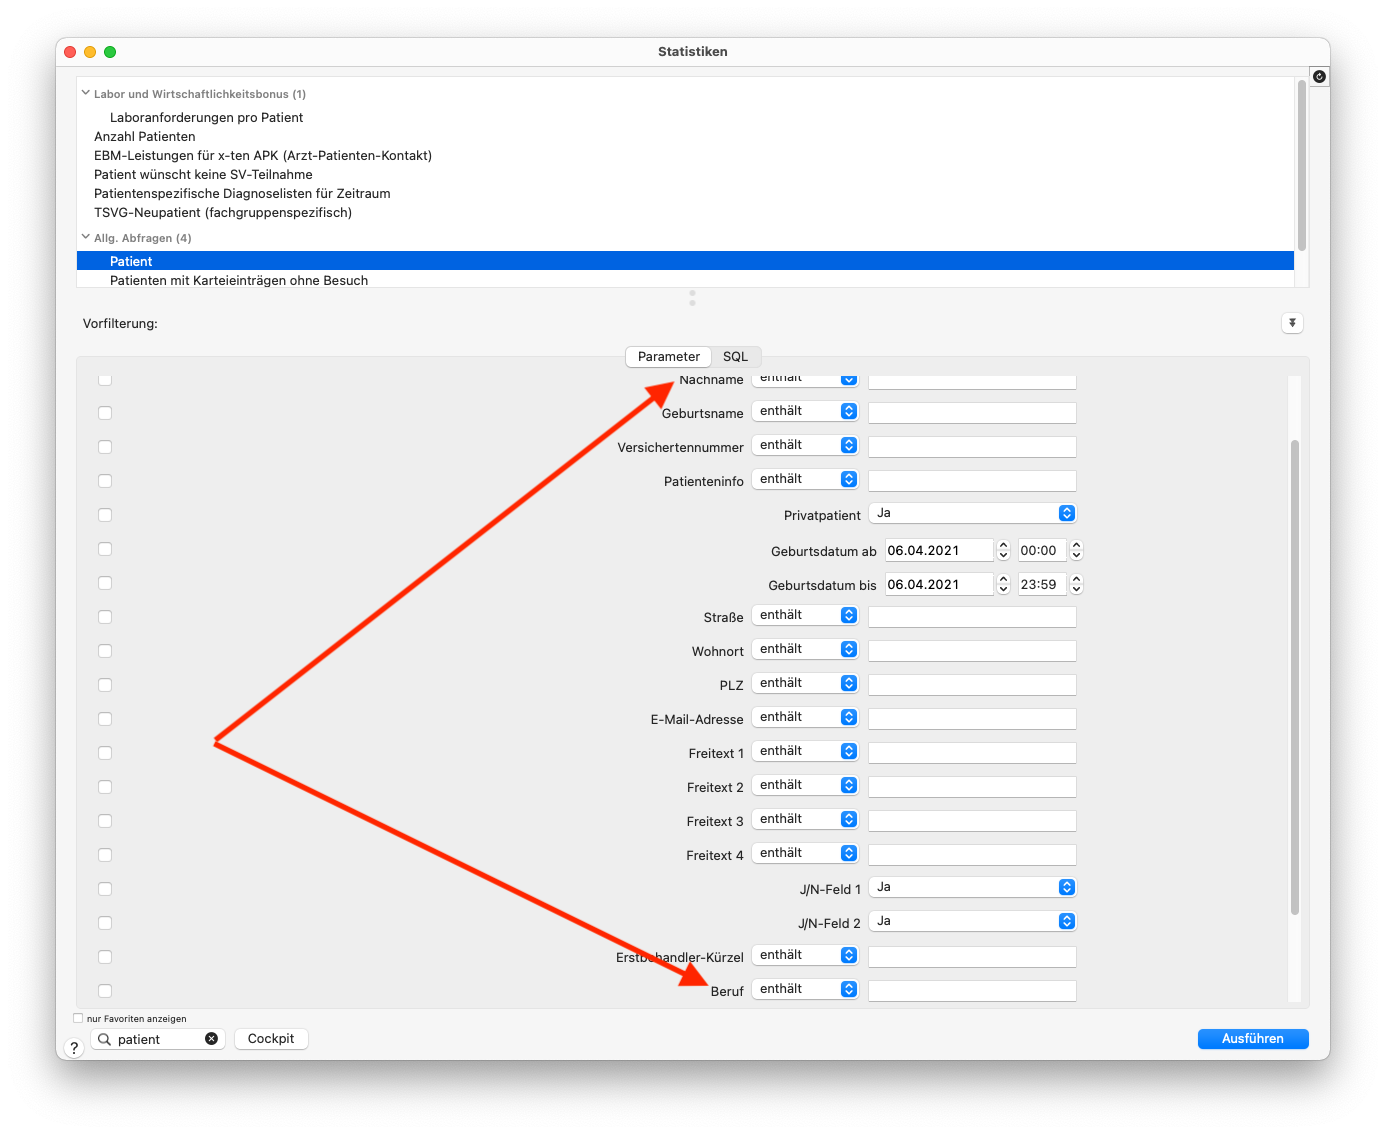
Task: Click the parameter list vertical scrollbar
Action: coord(1295,677)
